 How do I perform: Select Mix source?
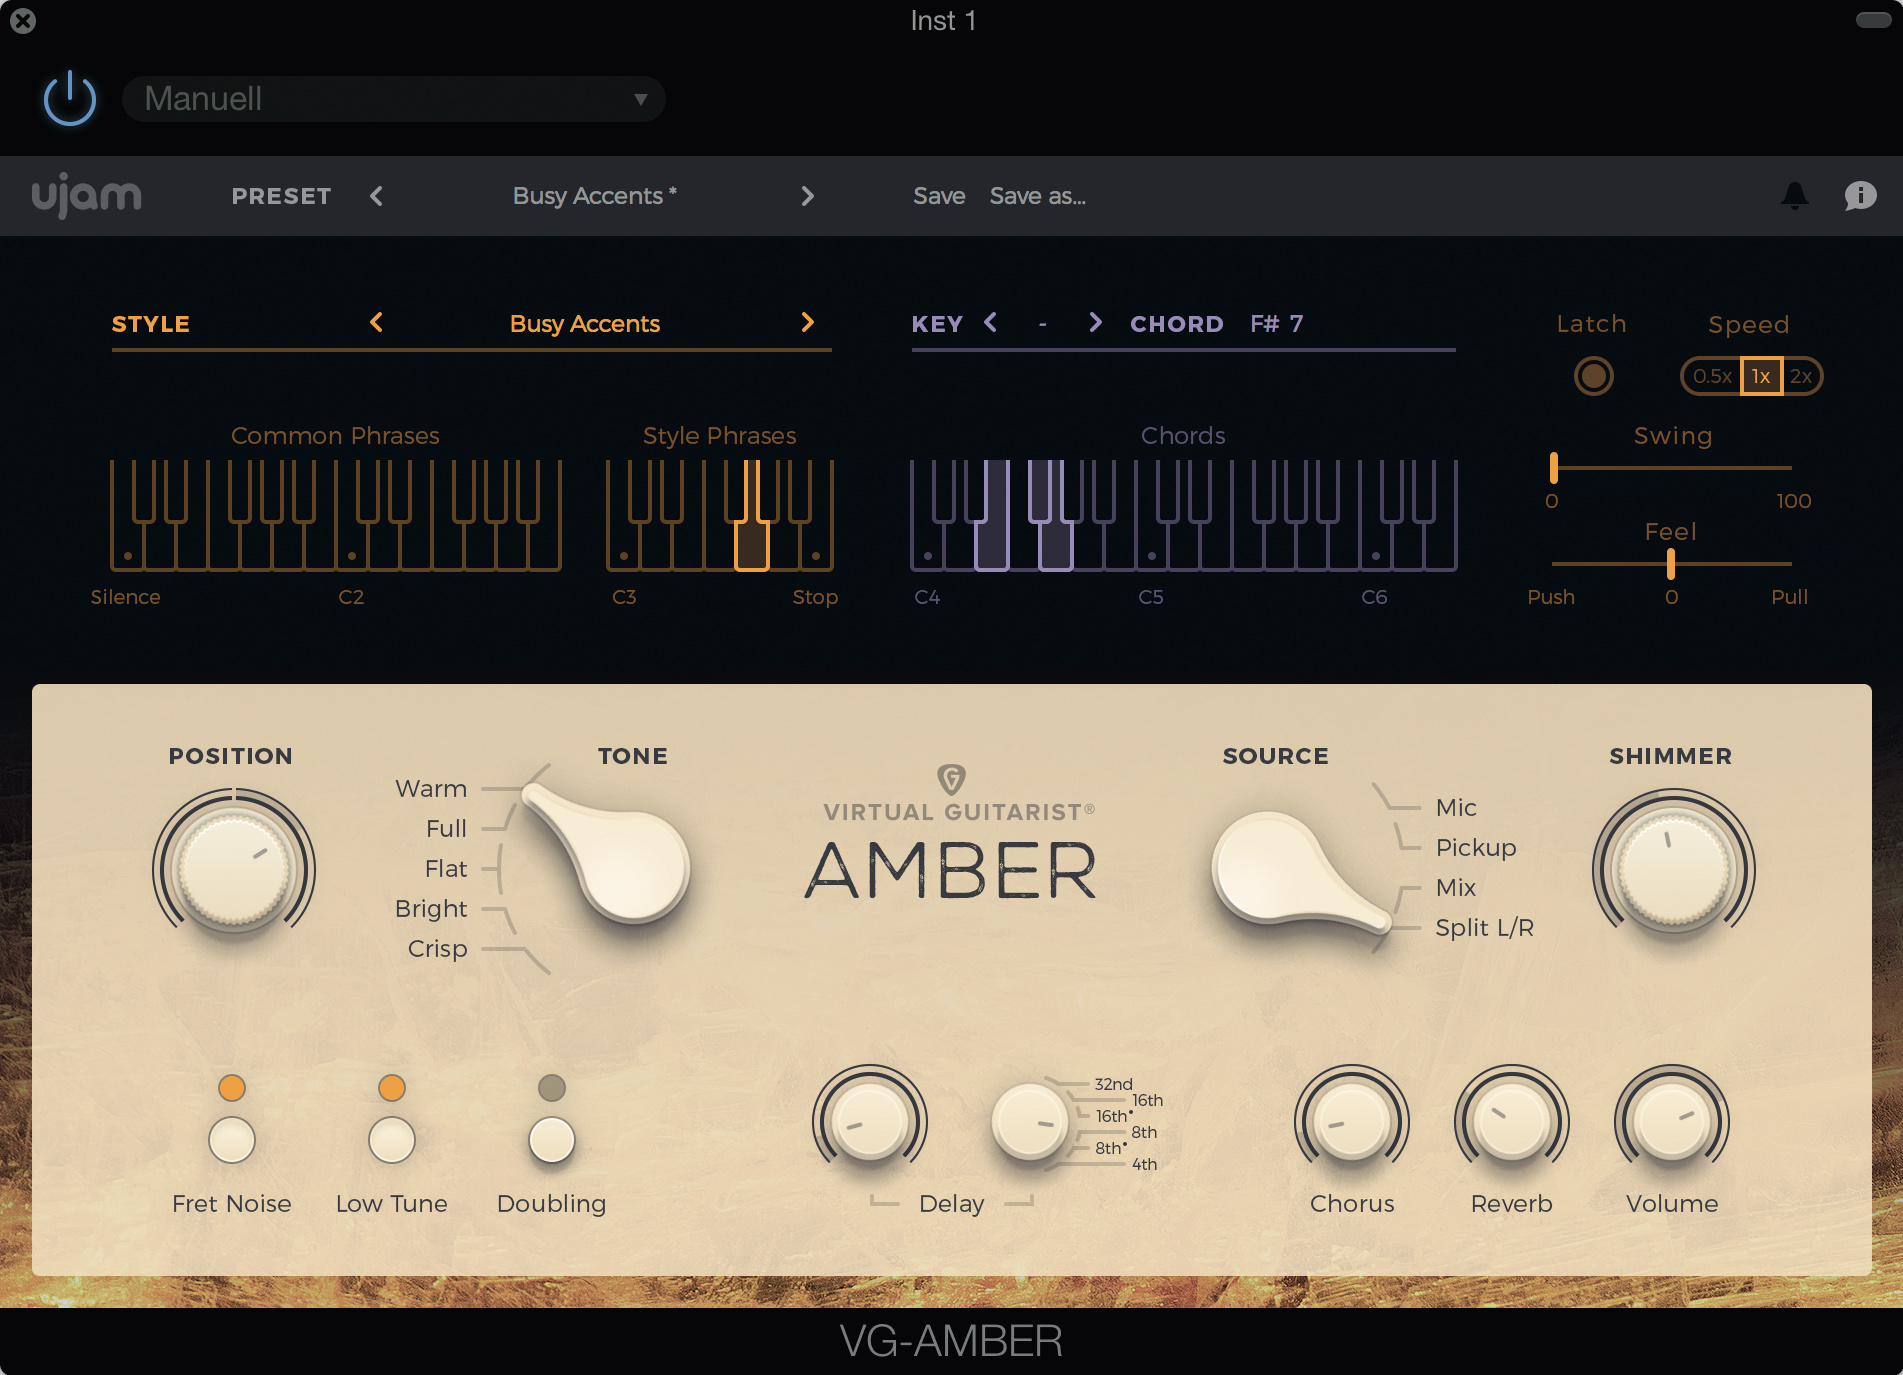[1456, 887]
